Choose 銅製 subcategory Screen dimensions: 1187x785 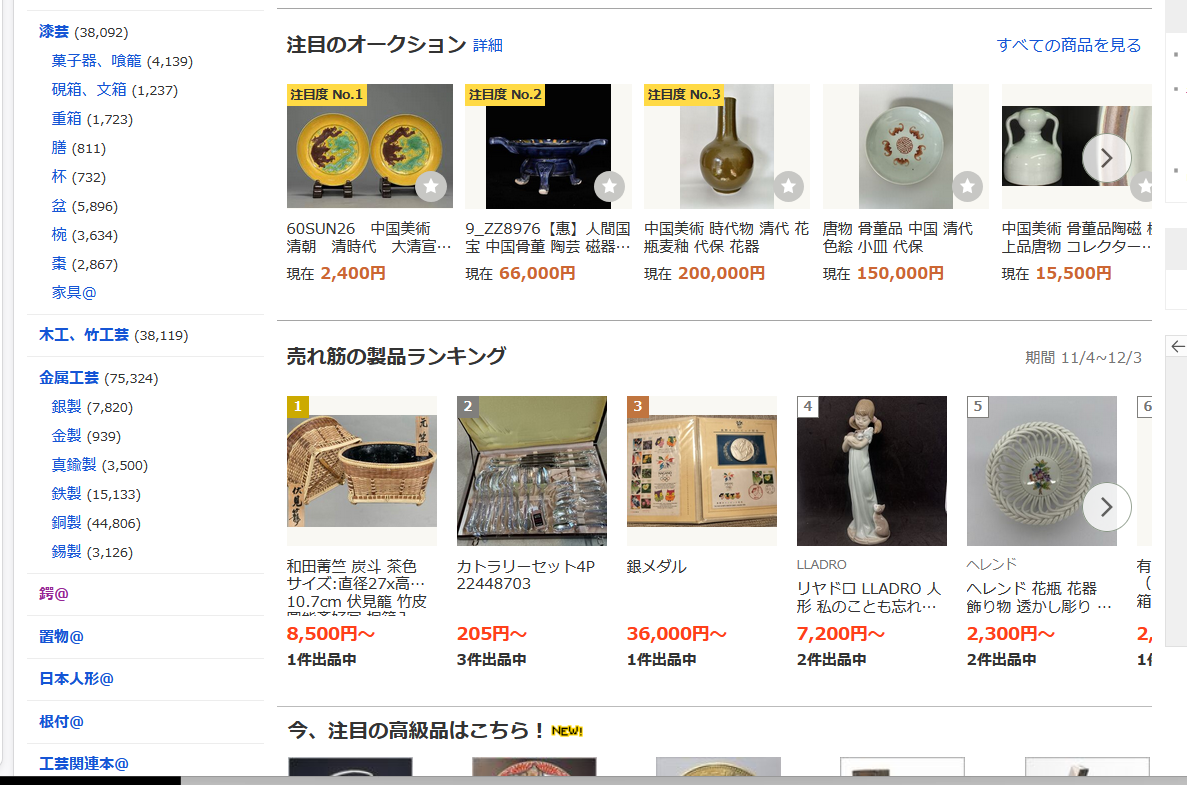[67, 522]
